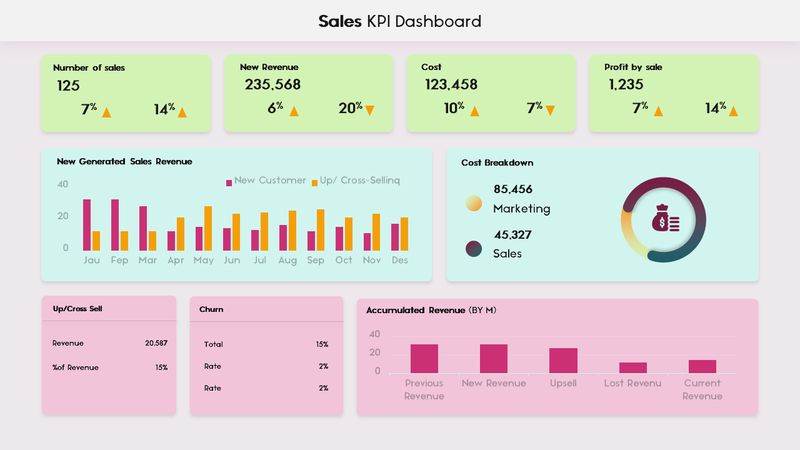Click the Cost Breakdown heading
The image size is (800, 450).
click(x=497, y=163)
